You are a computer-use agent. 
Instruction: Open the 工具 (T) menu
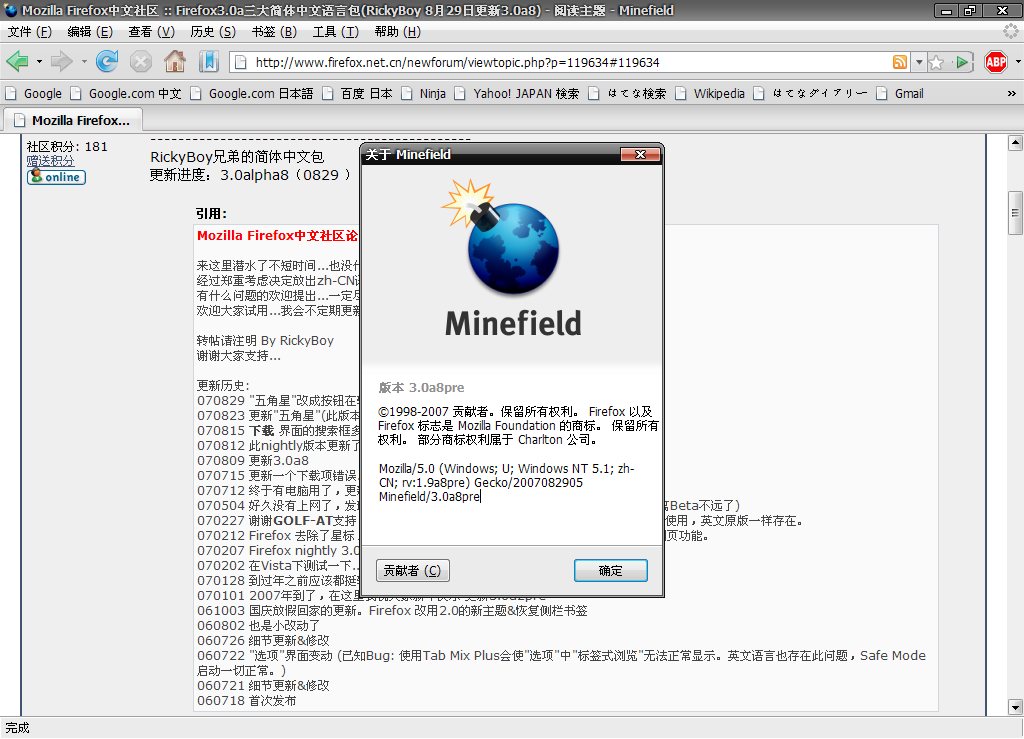click(x=336, y=31)
